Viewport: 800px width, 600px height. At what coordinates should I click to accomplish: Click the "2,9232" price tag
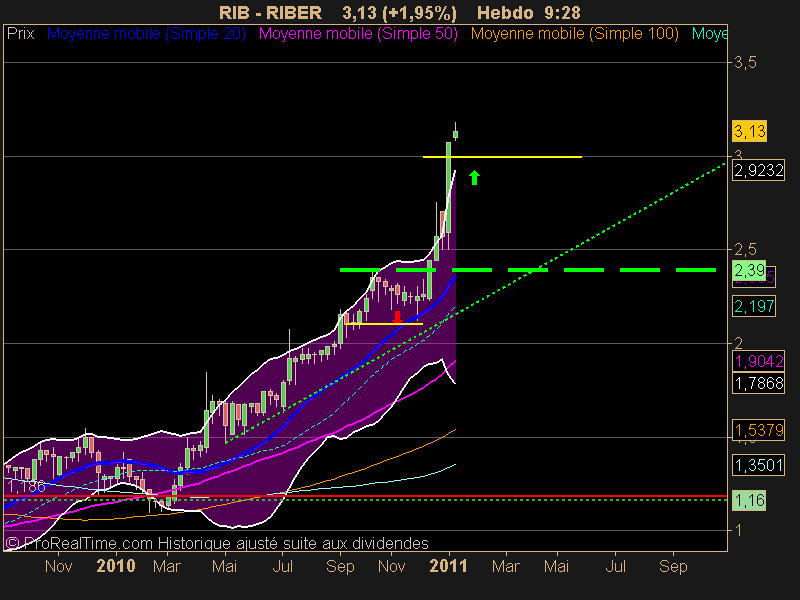point(758,170)
